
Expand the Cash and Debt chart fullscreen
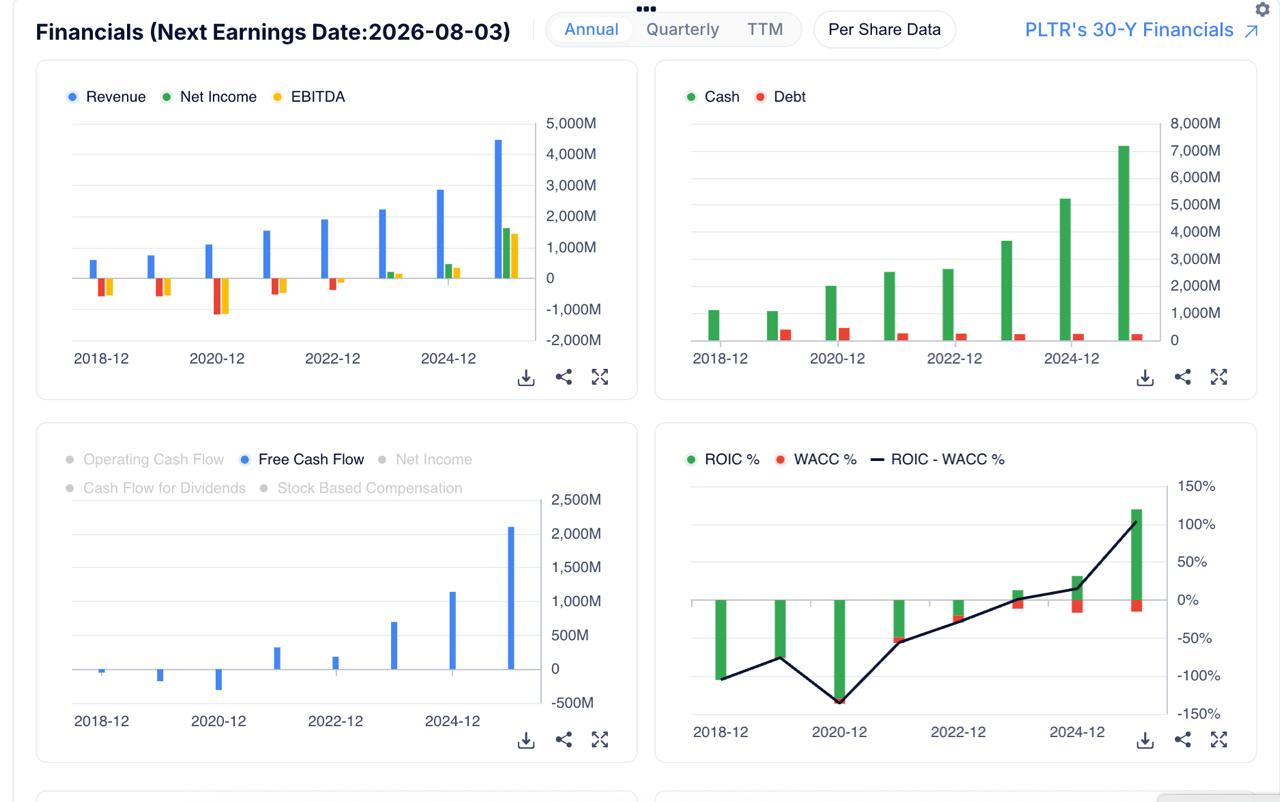(1219, 377)
